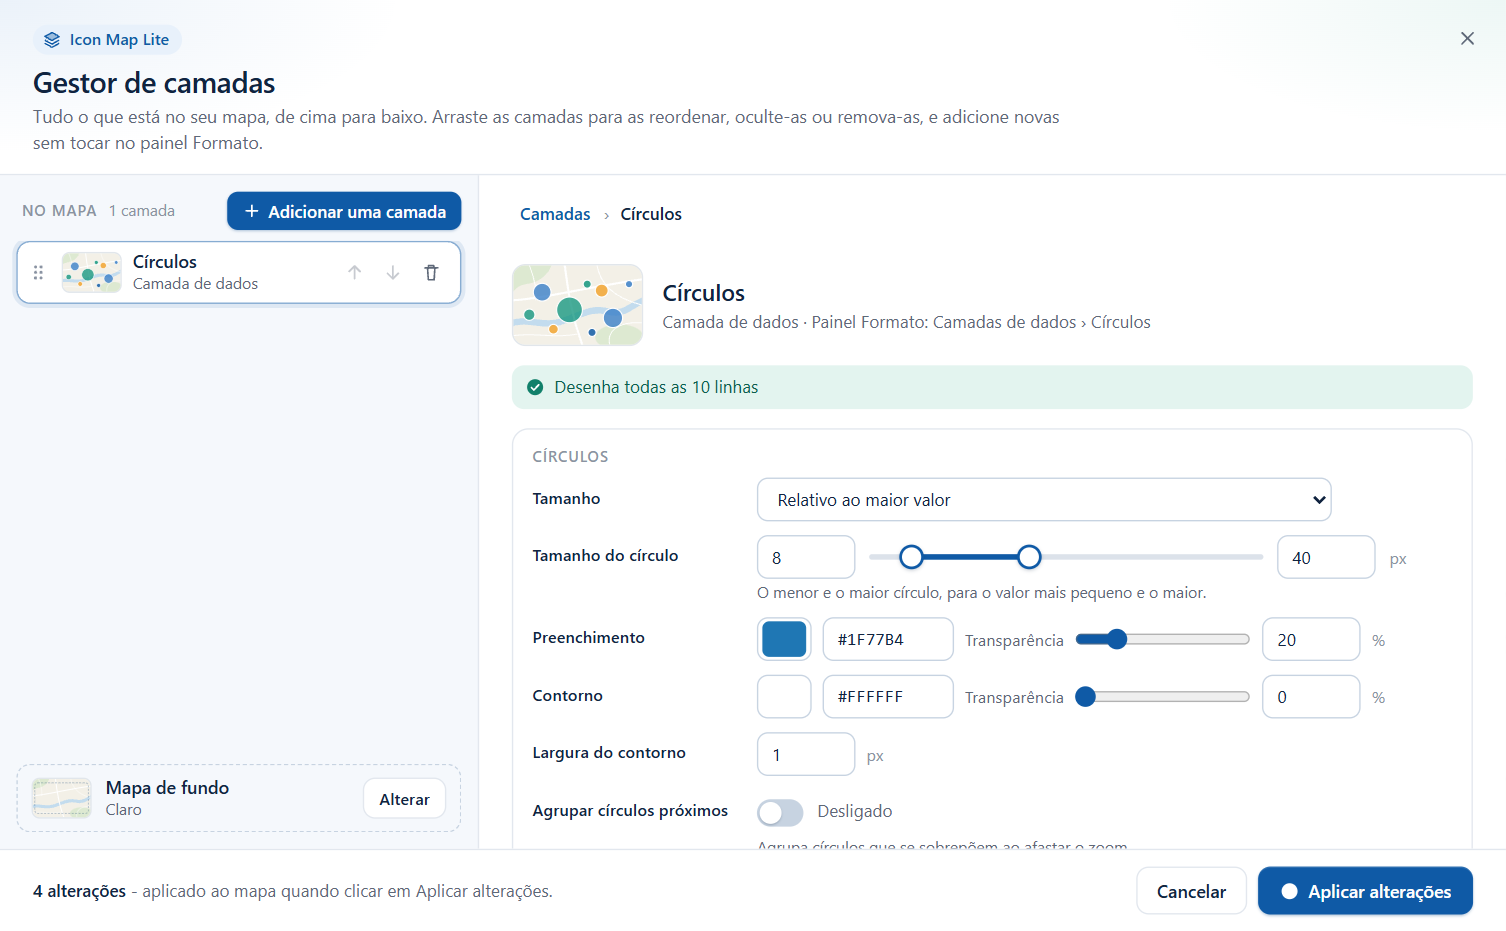
Task: Click the drag handle of Círculos layer
Action: tap(38, 272)
